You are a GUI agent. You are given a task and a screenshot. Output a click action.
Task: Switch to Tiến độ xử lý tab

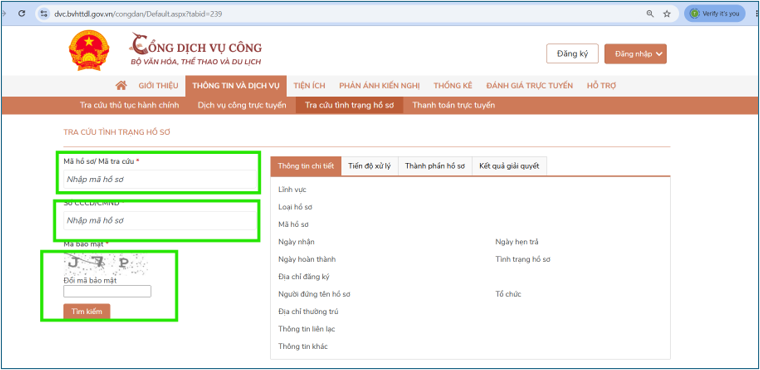(x=369, y=166)
